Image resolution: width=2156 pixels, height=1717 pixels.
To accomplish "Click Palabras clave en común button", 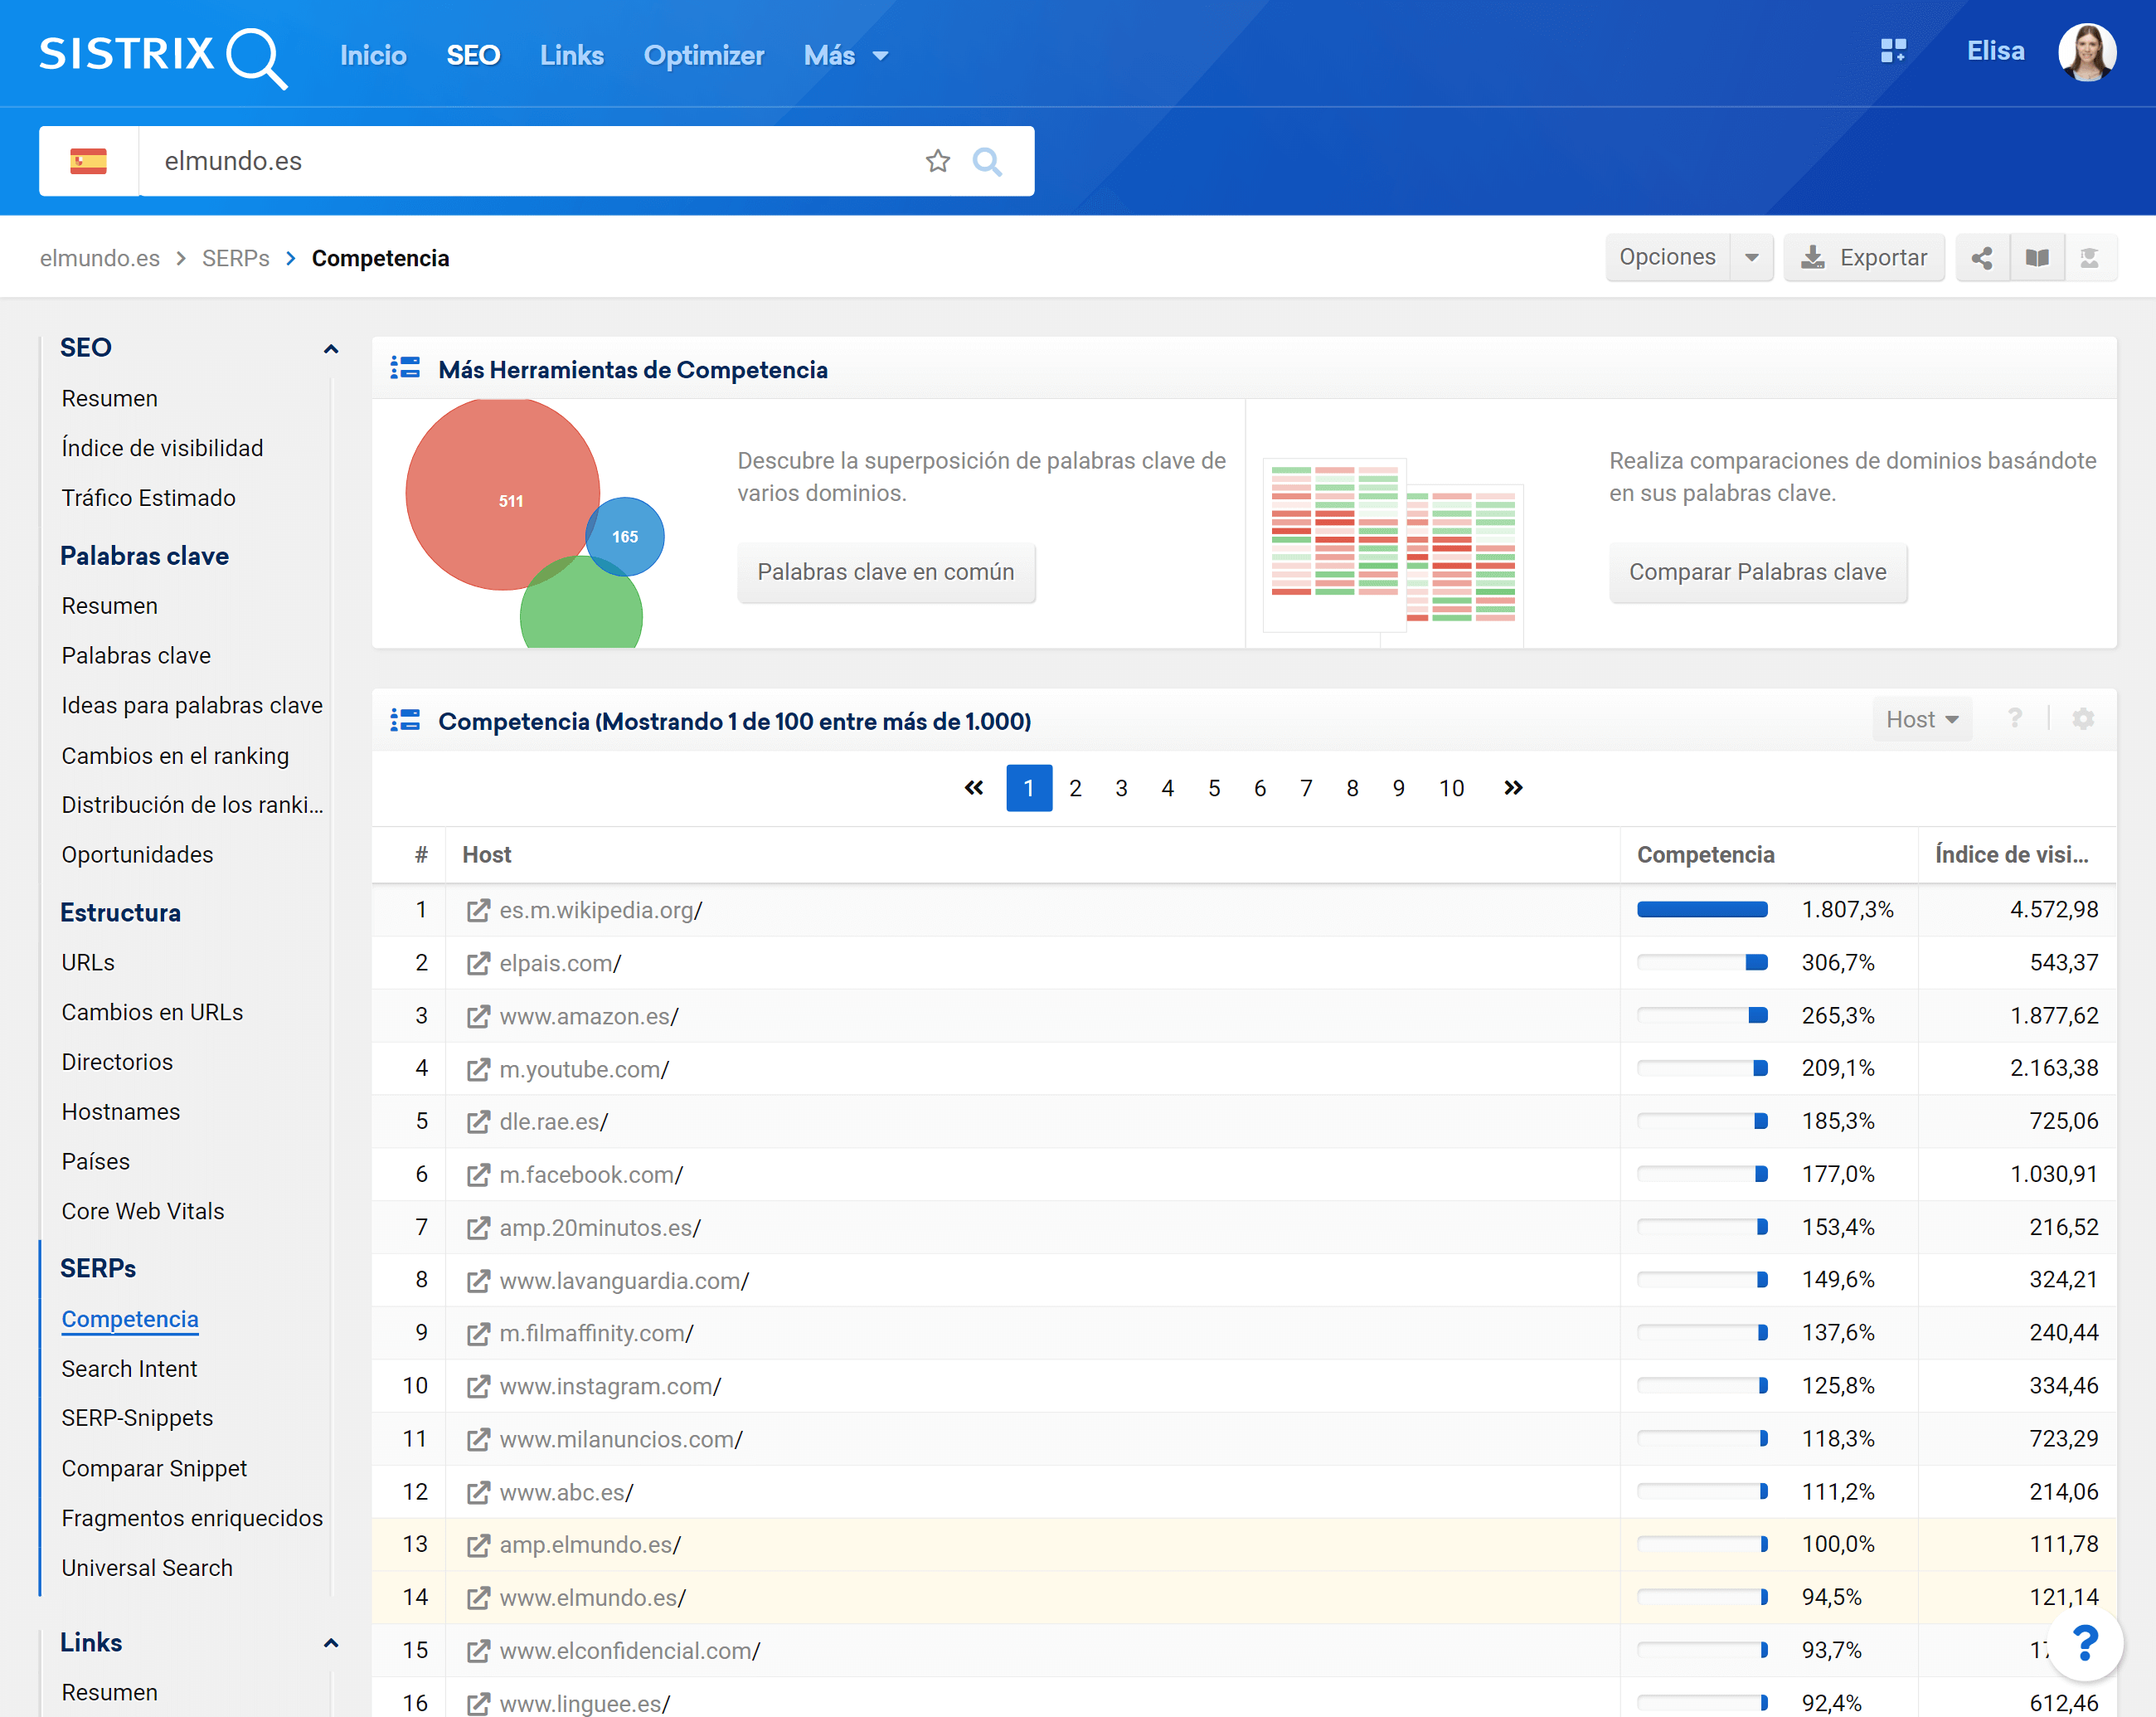I will point(885,572).
